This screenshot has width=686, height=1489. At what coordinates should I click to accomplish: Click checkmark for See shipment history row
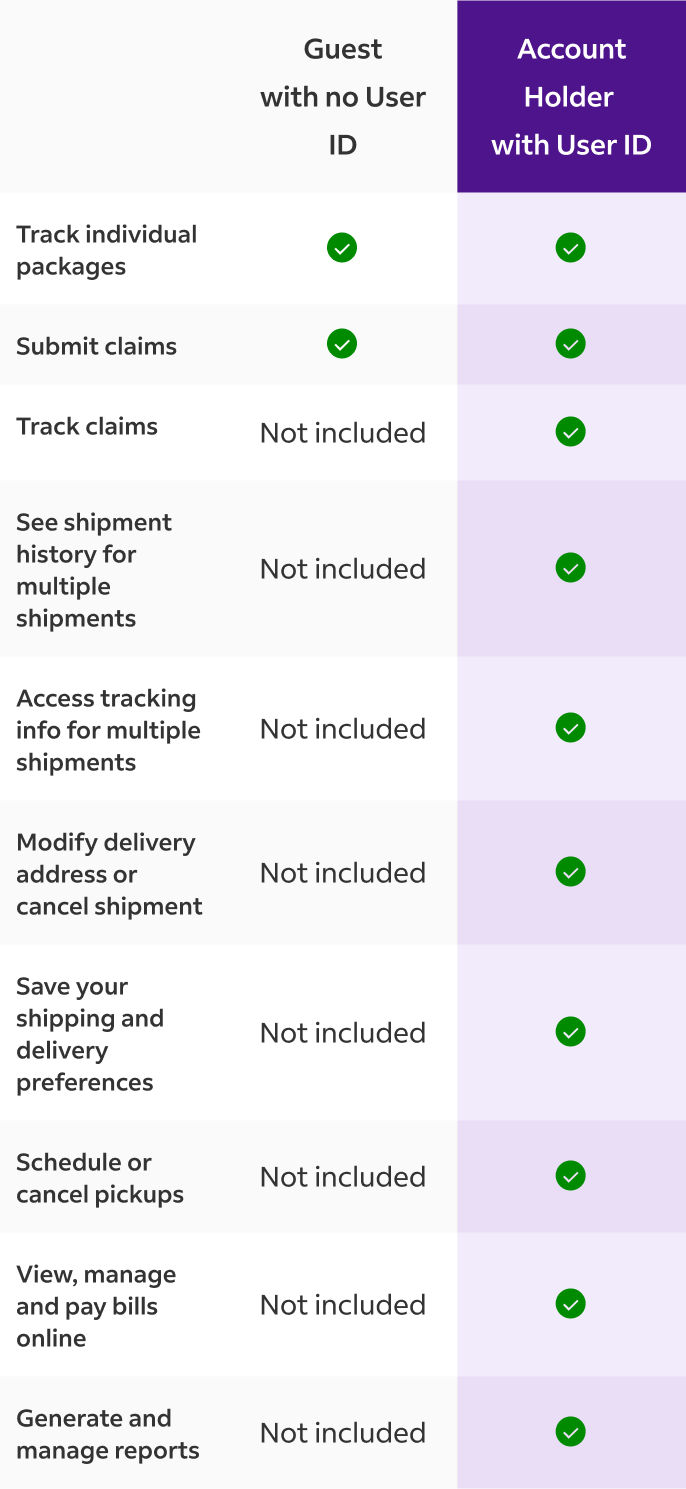pyautogui.click(x=571, y=568)
